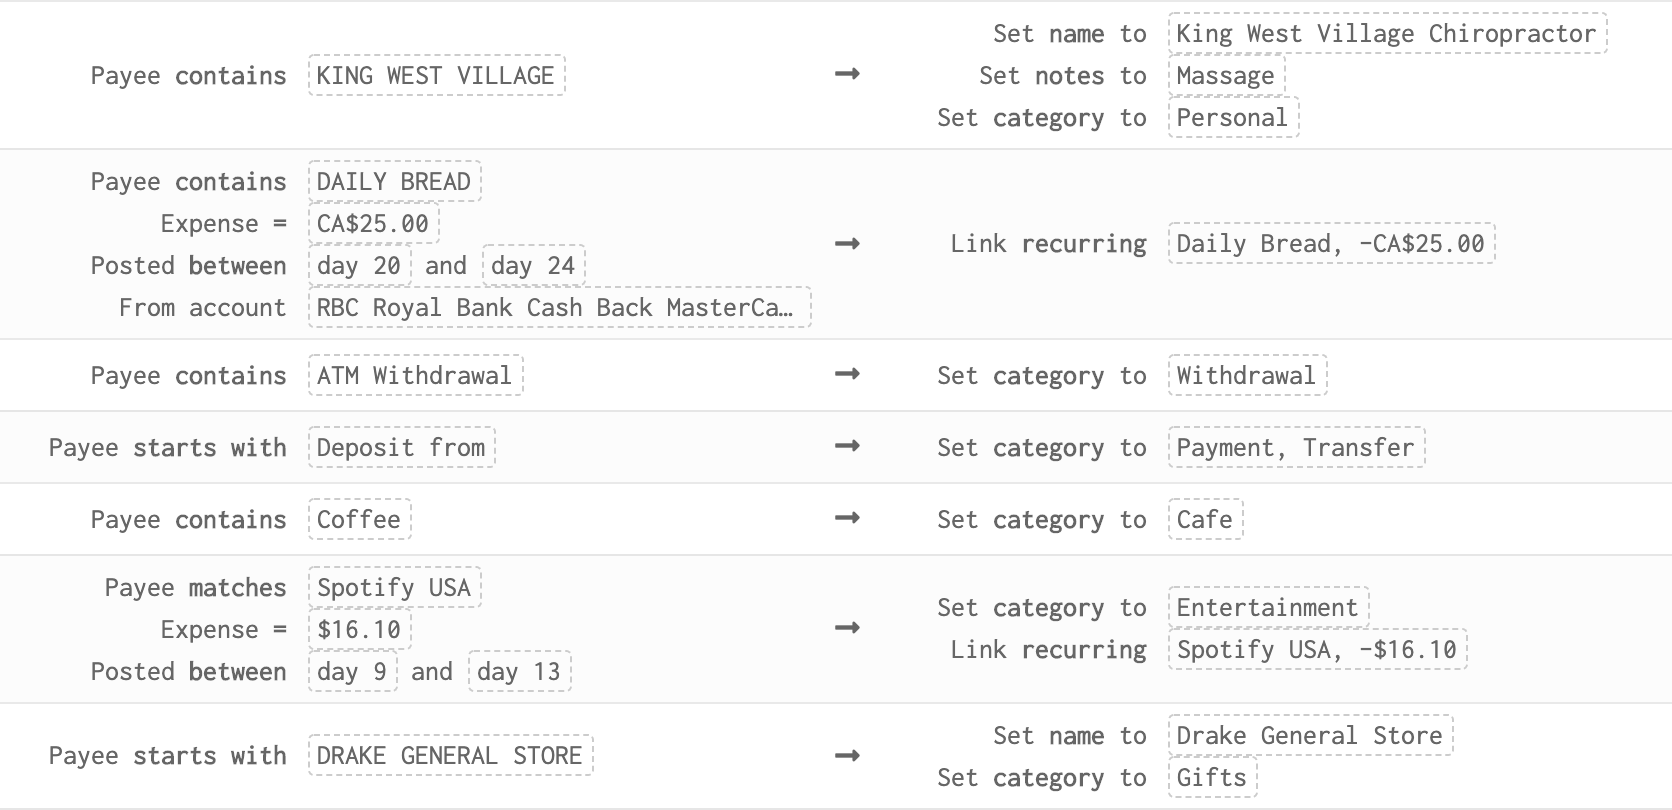Viewport: 1672px width, 810px height.
Task: Open the Withdrawal category field
Action: 1247,376
